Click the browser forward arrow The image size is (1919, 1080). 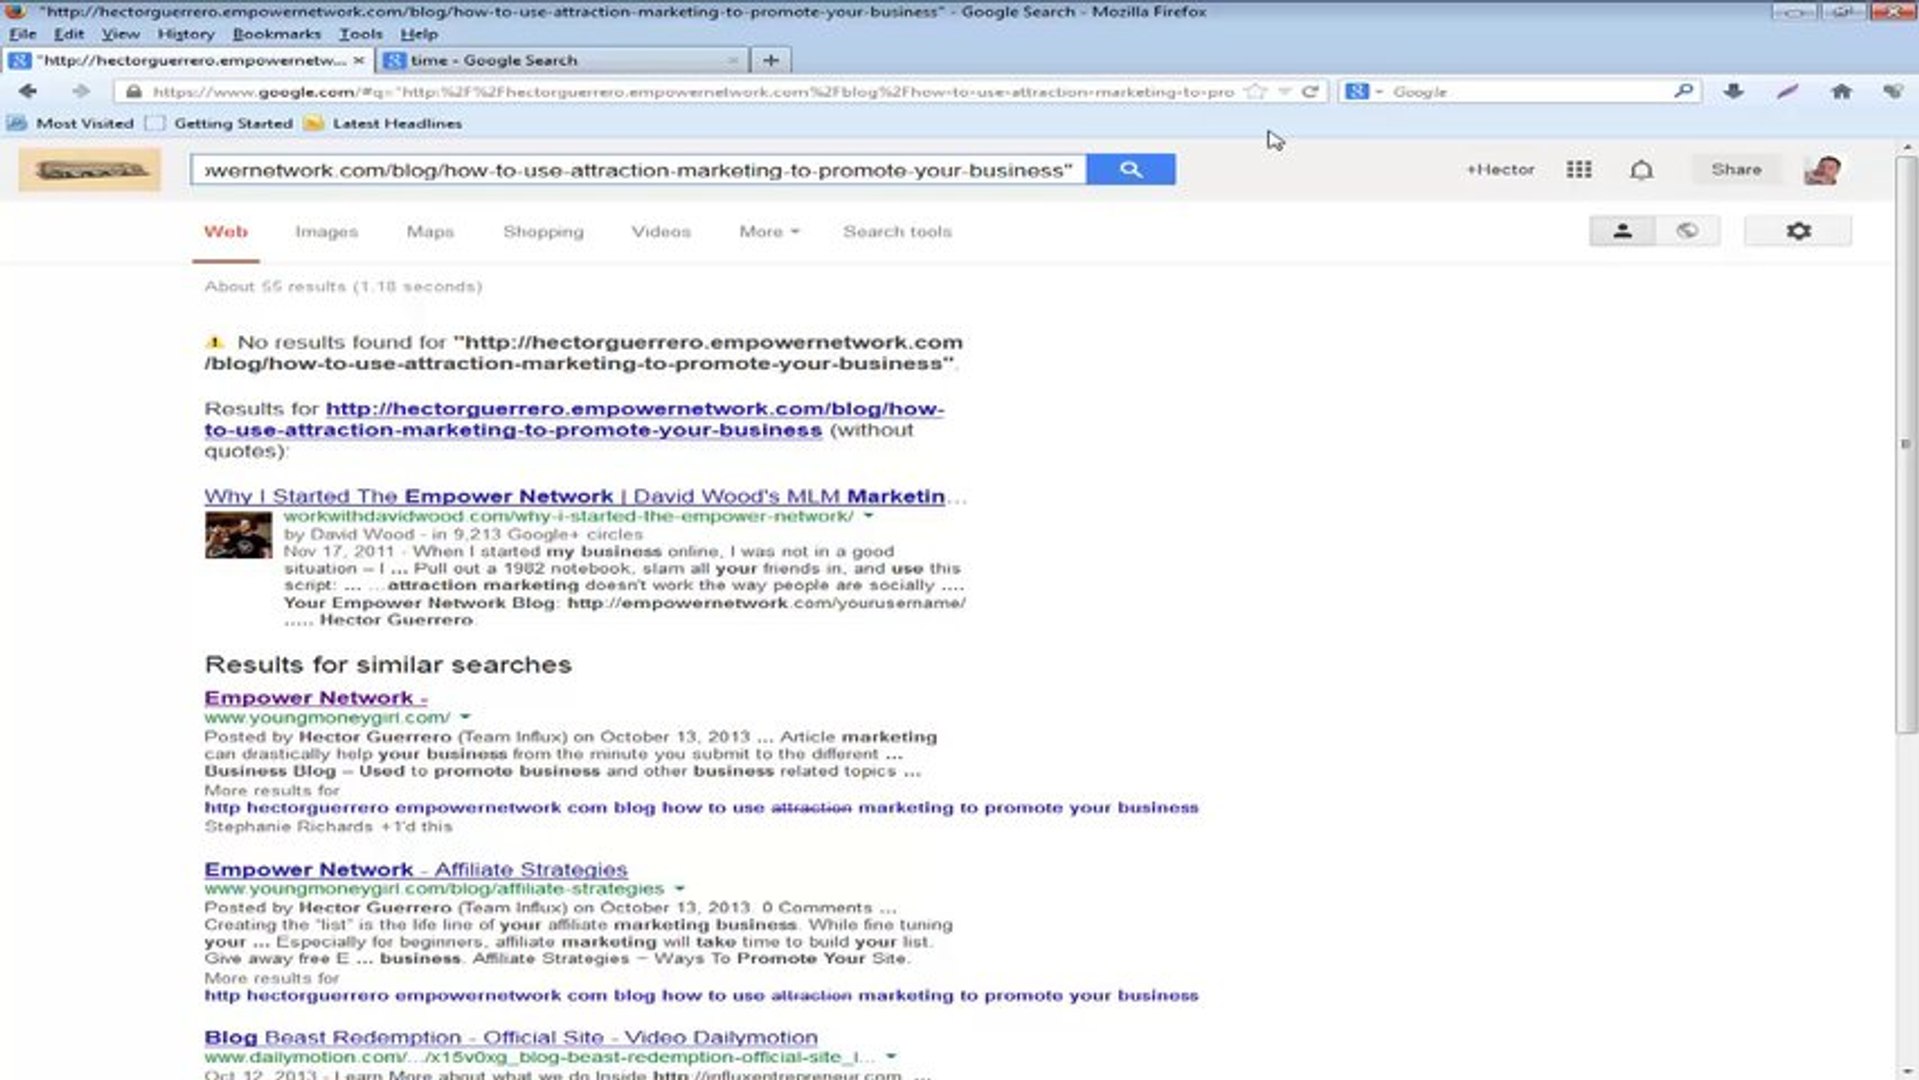(x=80, y=91)
